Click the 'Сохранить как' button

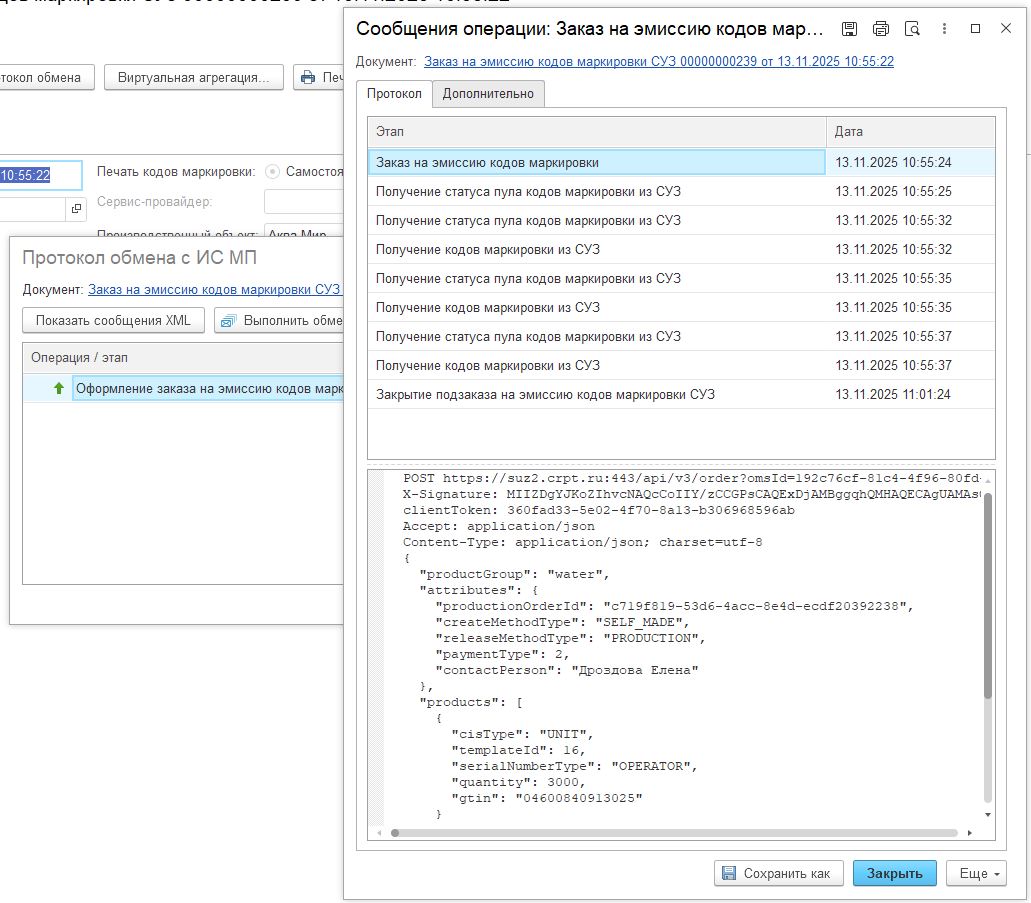pyautogui.click(x=778, y=873)
